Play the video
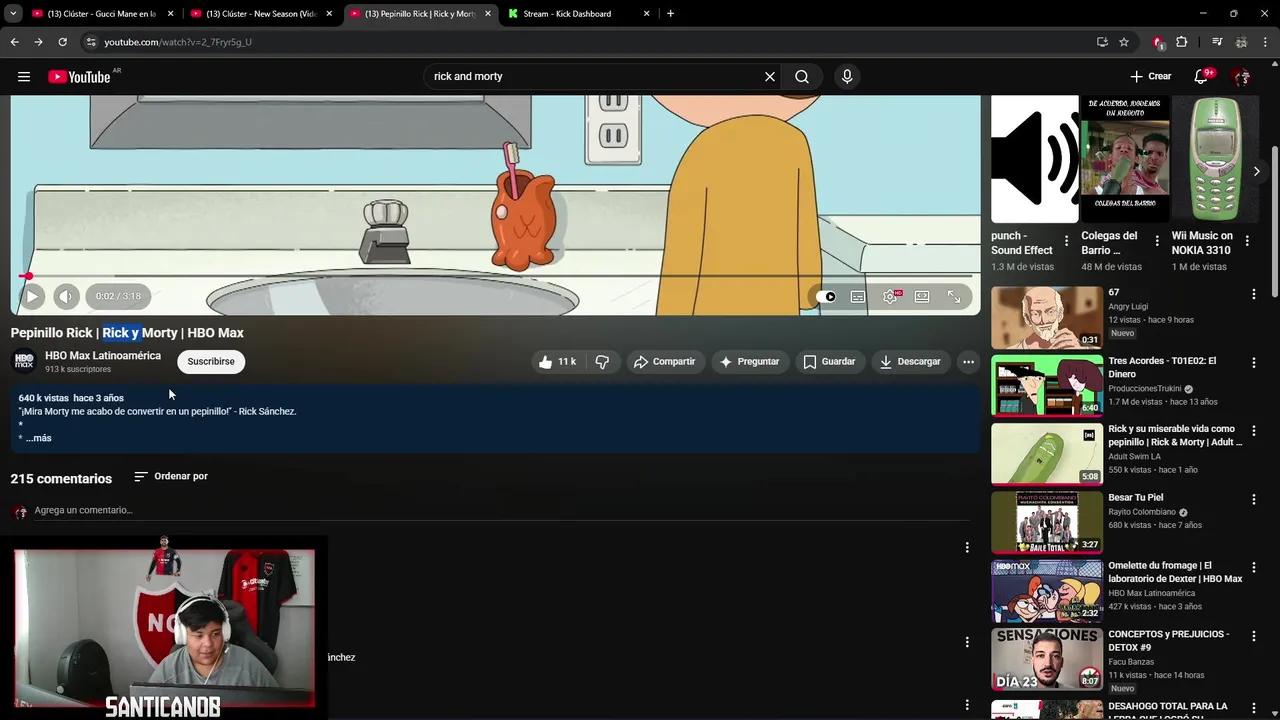Image resolution: width=1280 pixels, height=720 pixels. (32, 296)
